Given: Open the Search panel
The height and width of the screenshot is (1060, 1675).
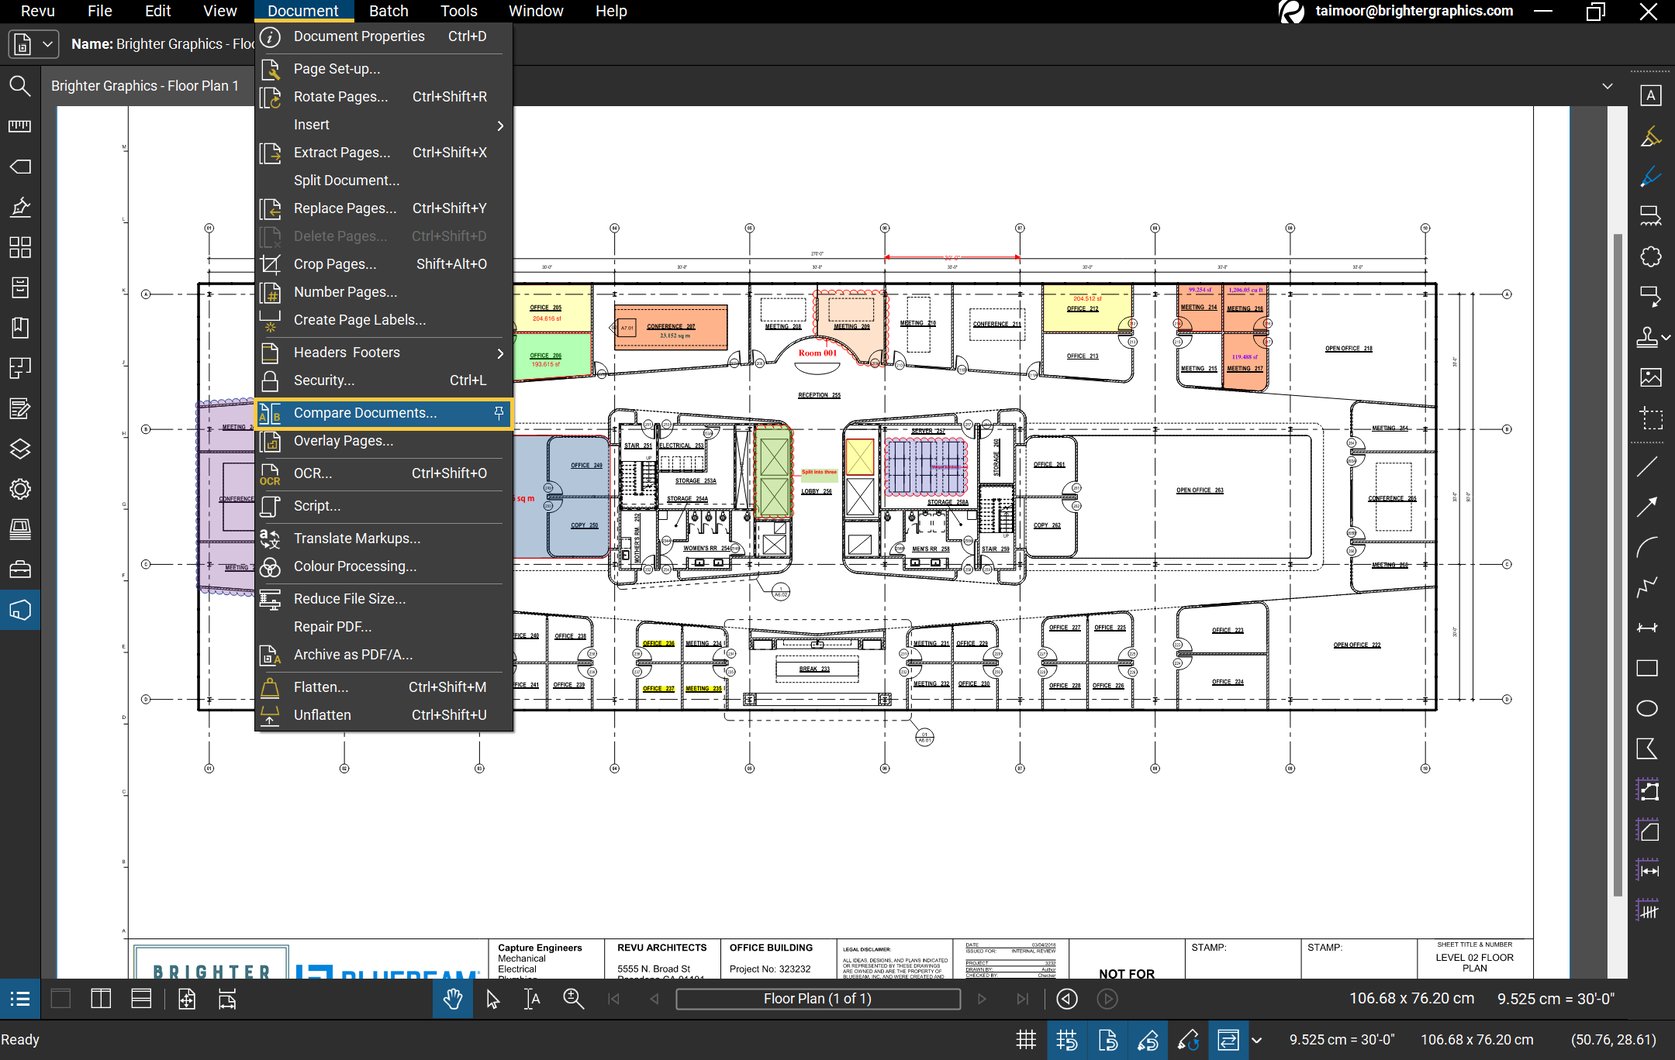Looking at the screenshot, I should (x=19, y=86).
